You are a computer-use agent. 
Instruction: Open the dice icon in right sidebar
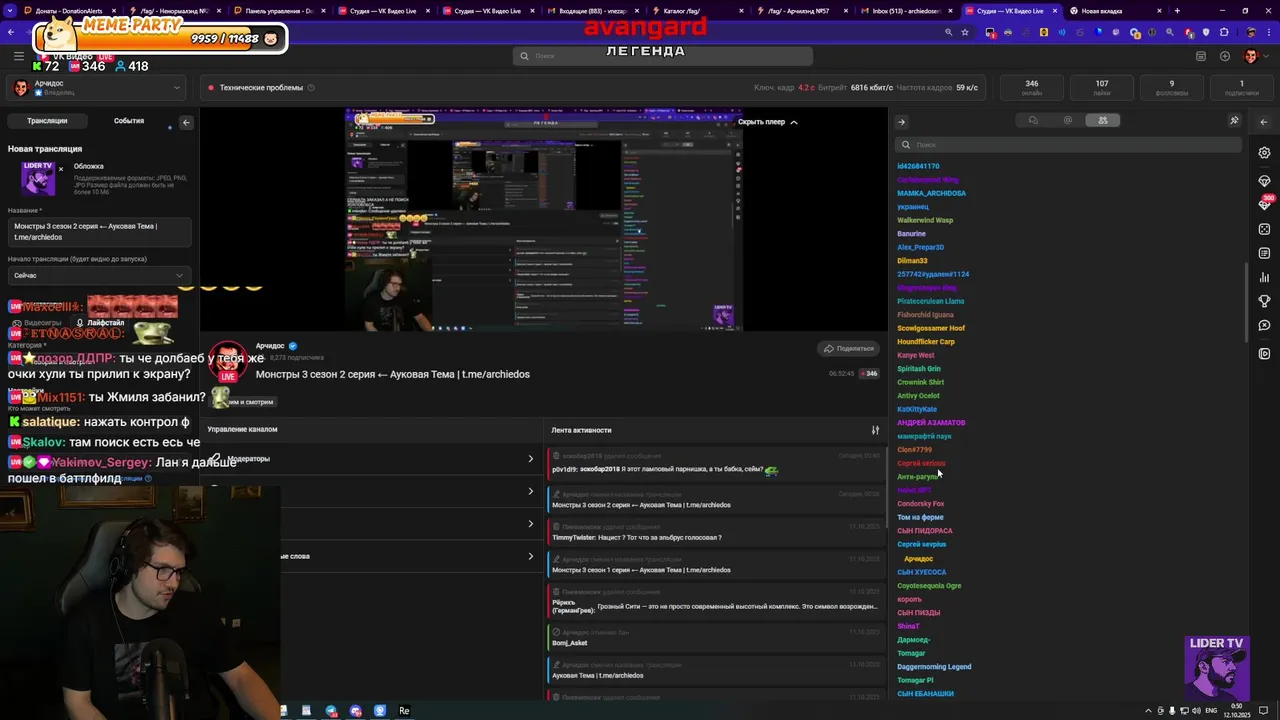[x=1264, y=229]
